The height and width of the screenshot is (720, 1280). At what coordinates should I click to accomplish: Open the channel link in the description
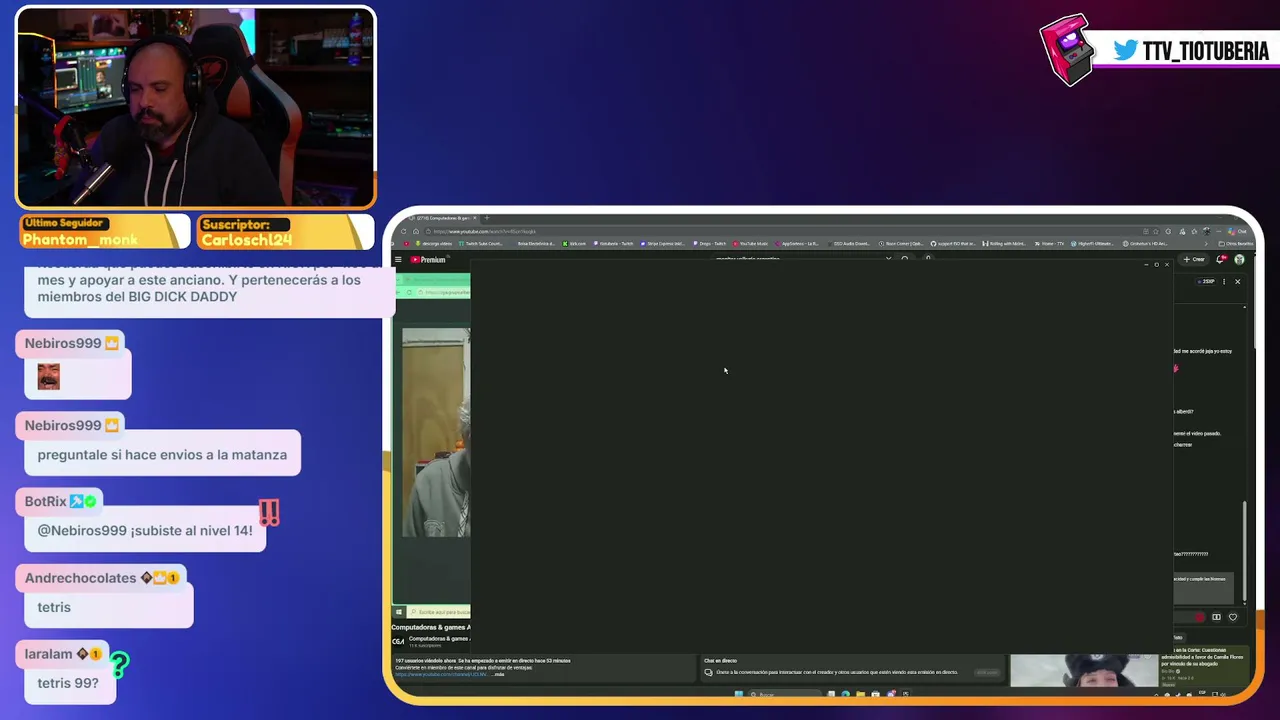[442, 674]
